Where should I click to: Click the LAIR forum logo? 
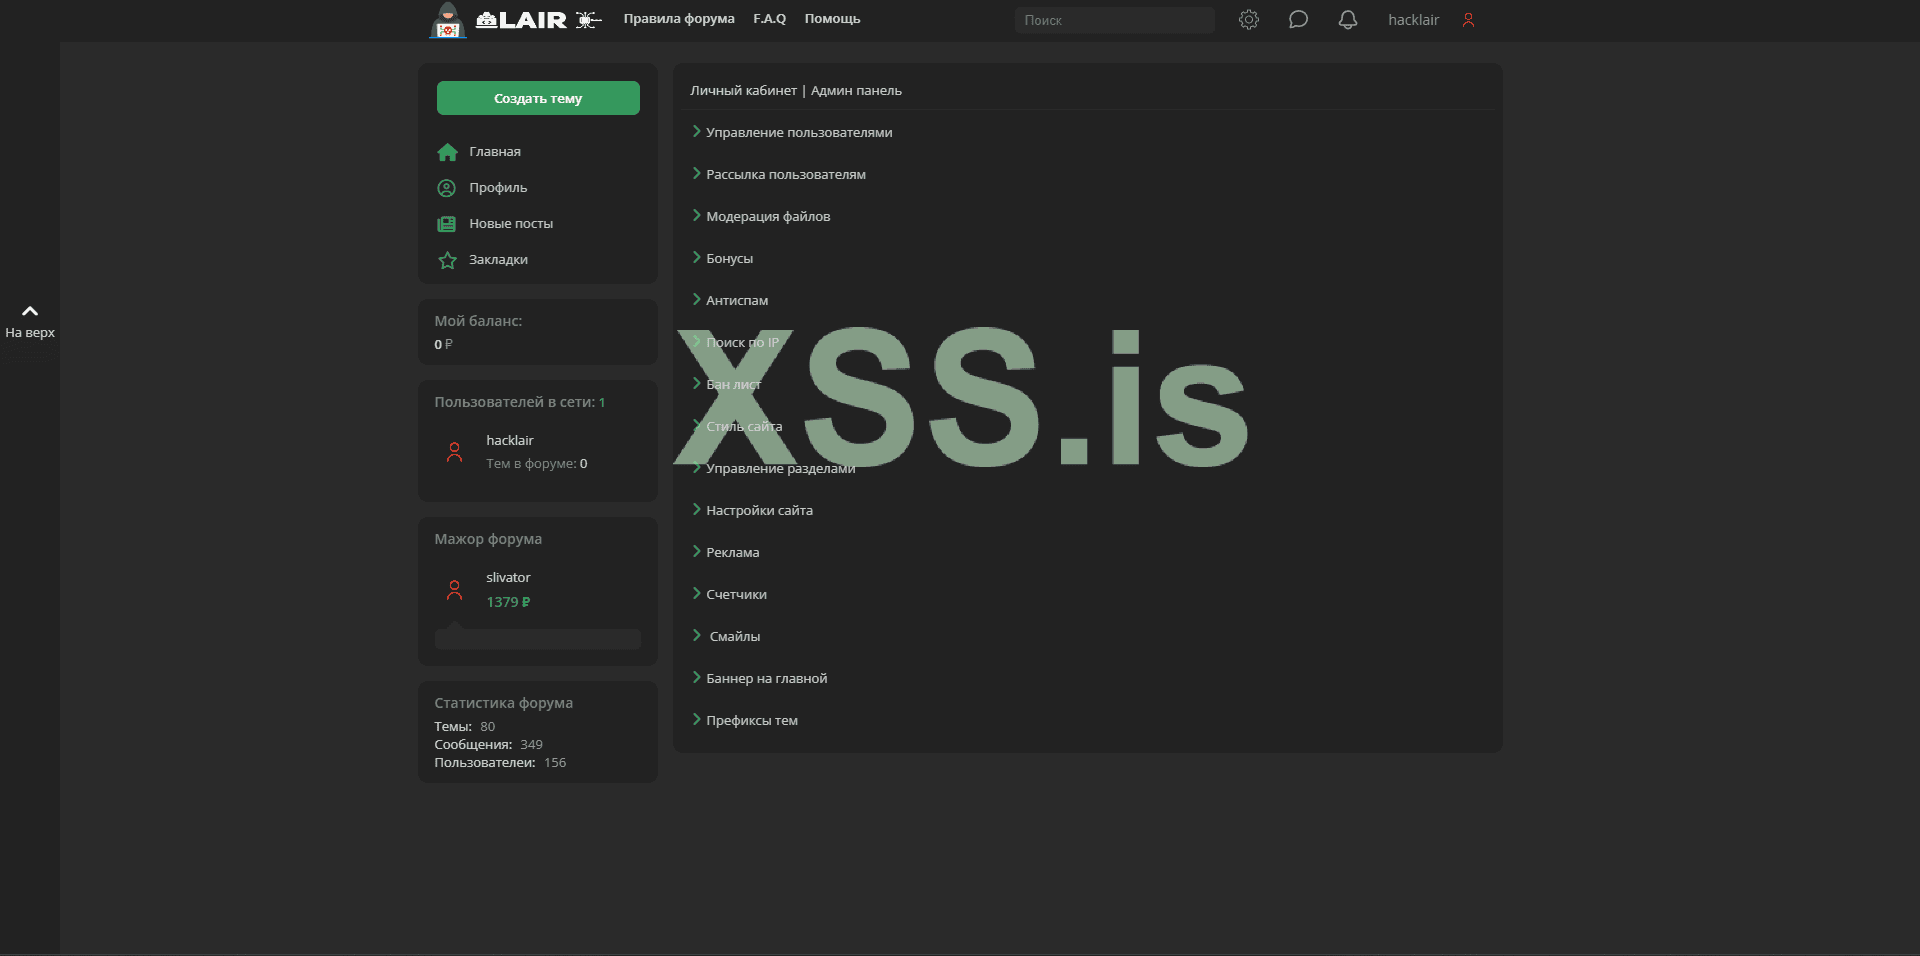[521, 20]
